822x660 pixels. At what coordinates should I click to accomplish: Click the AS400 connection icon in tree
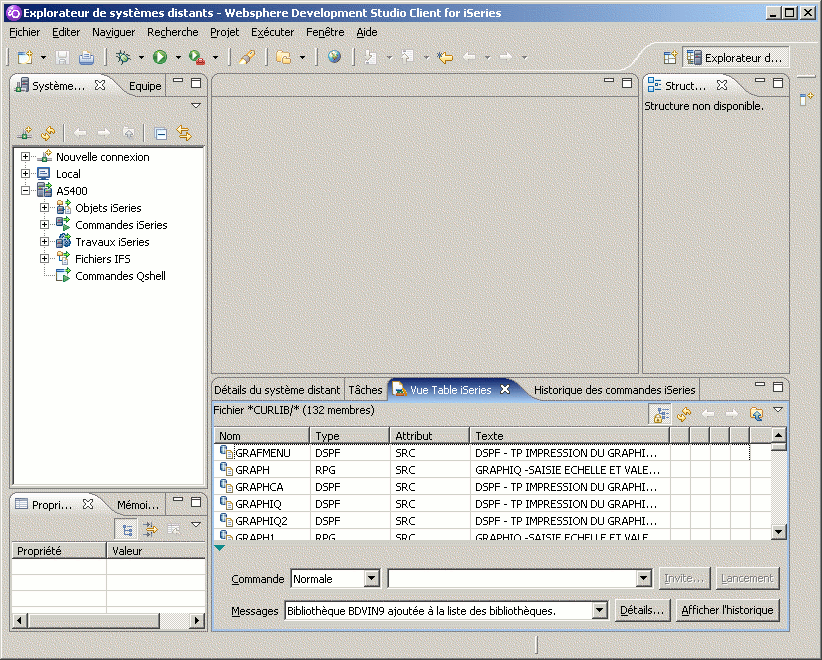click(45, 190)
